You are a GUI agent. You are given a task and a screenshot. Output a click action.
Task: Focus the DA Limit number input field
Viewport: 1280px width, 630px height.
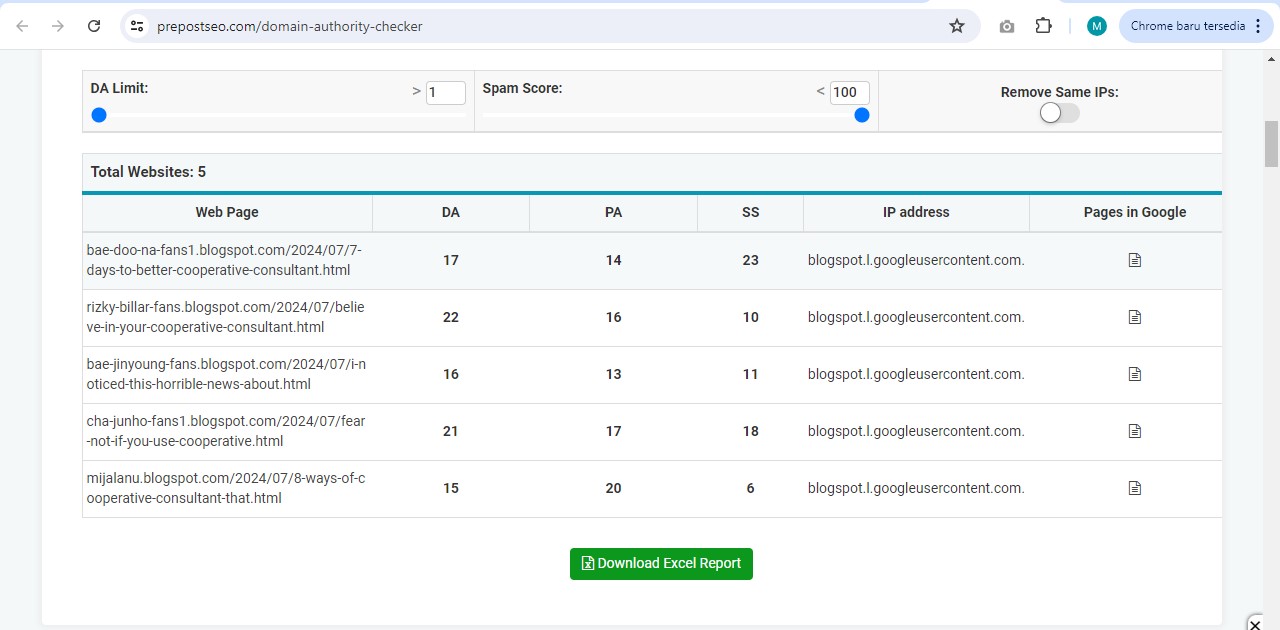pos(445,92)
